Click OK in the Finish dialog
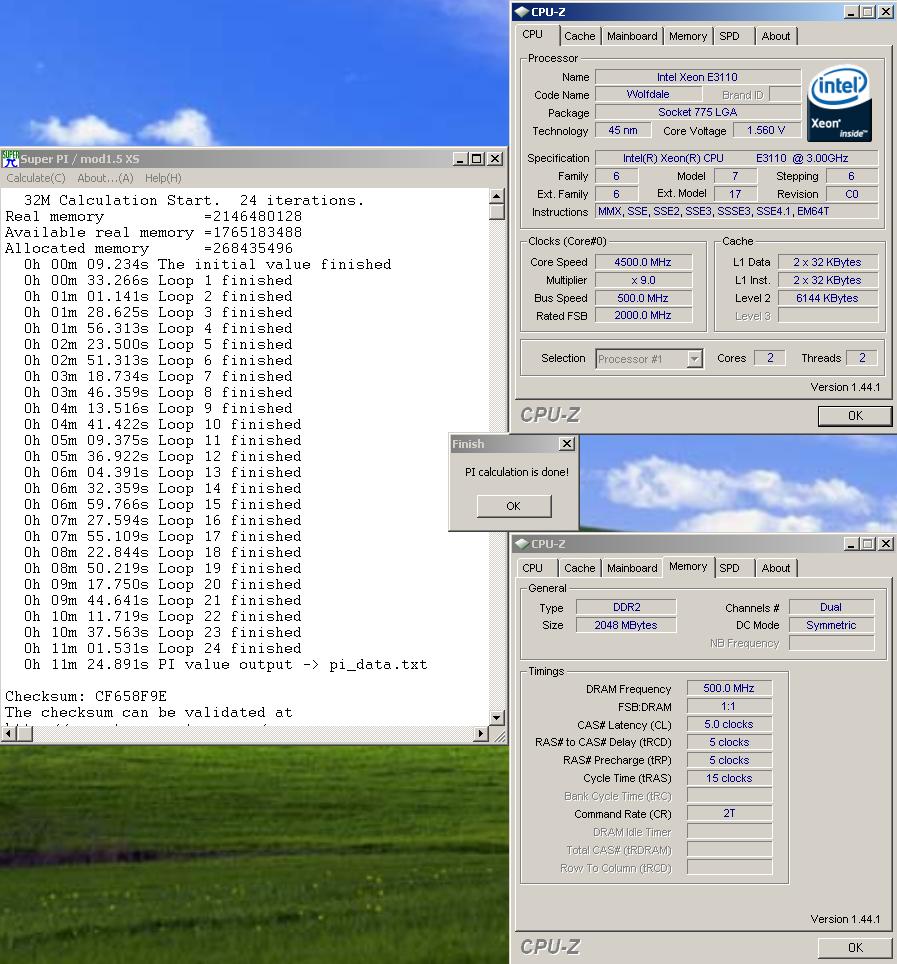 pyautogui.click(x=514, y=506)
